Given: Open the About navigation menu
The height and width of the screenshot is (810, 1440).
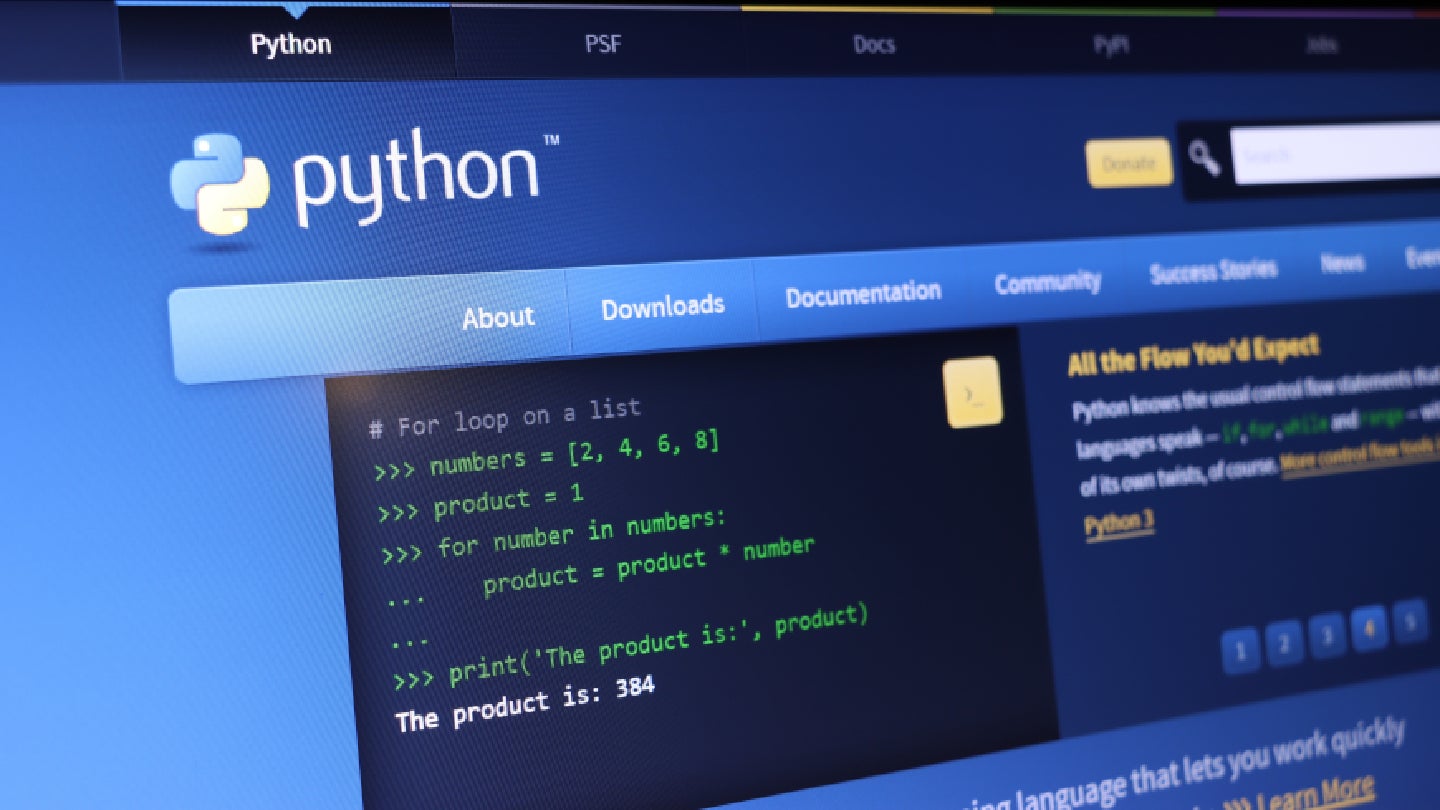Looking at the screenshot, I should coord(498,317).
